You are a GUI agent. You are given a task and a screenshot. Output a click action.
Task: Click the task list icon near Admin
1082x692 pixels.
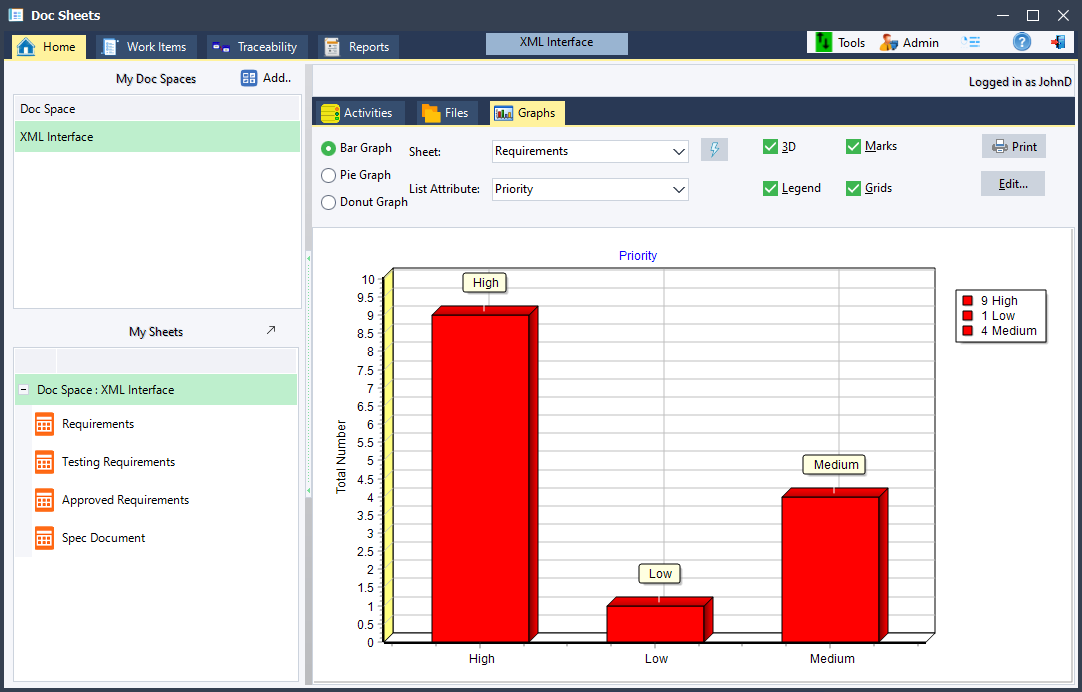[x=969, y=42]
